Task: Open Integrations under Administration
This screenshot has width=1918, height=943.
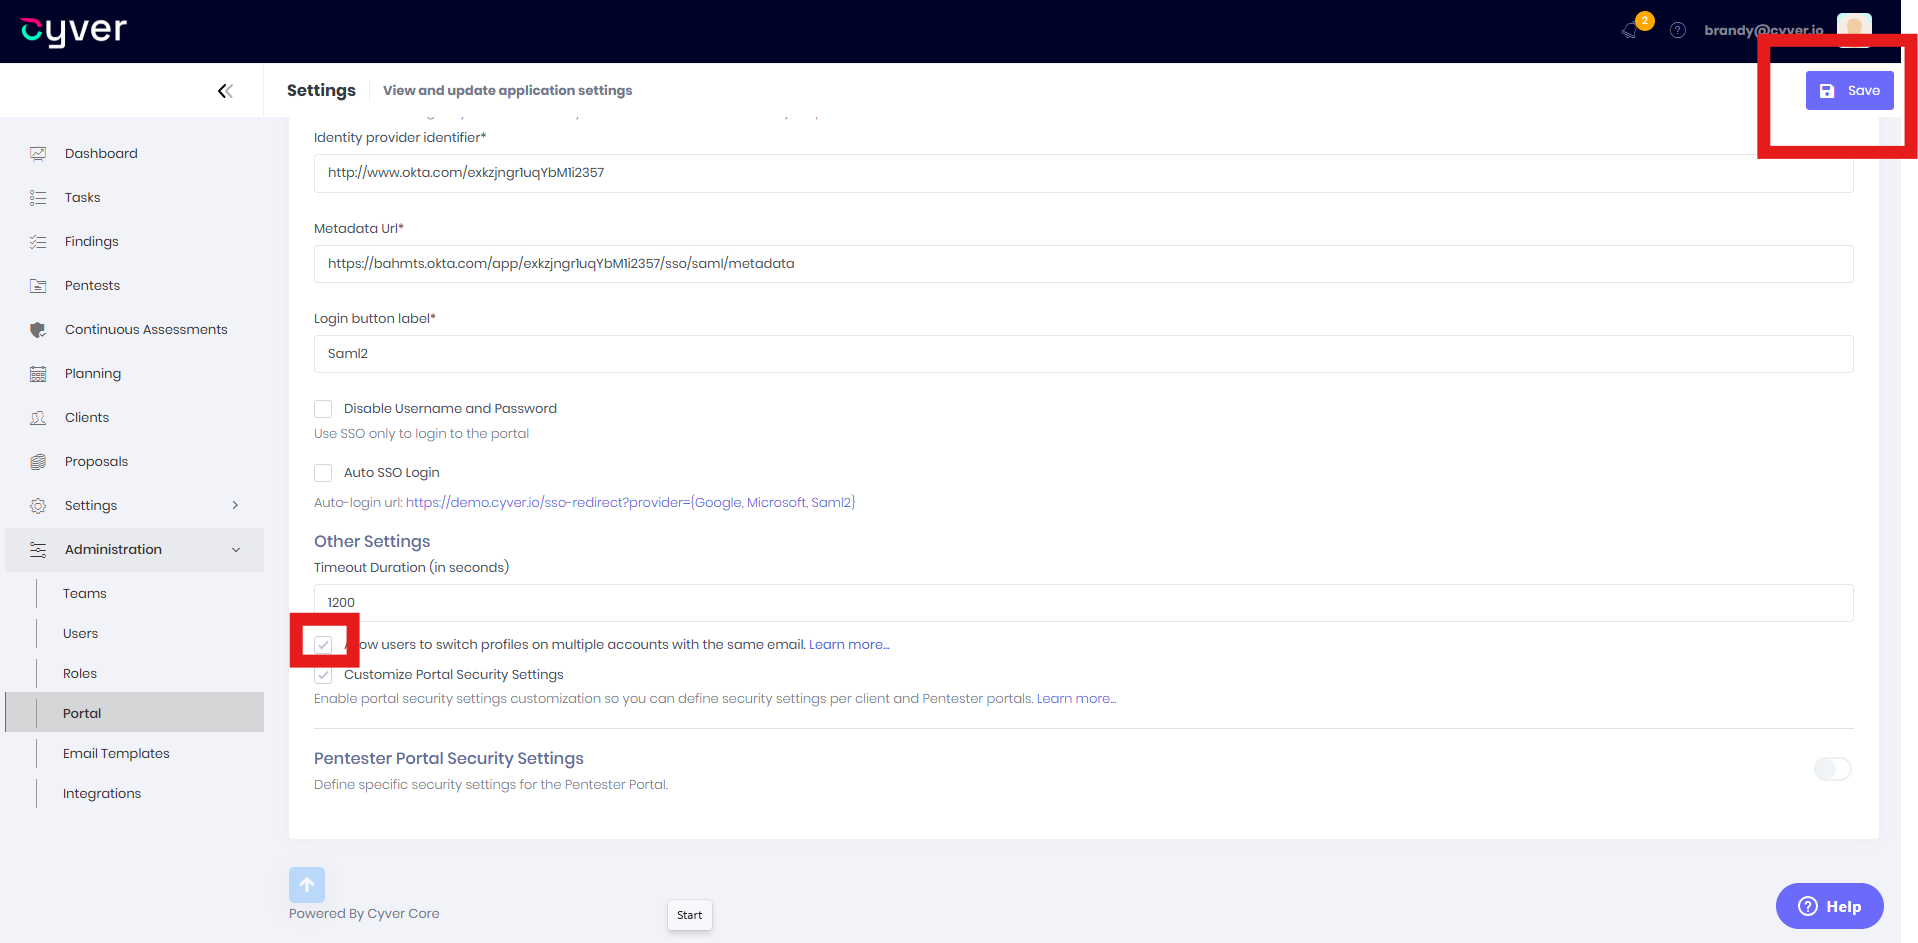Action: point(102,793)
